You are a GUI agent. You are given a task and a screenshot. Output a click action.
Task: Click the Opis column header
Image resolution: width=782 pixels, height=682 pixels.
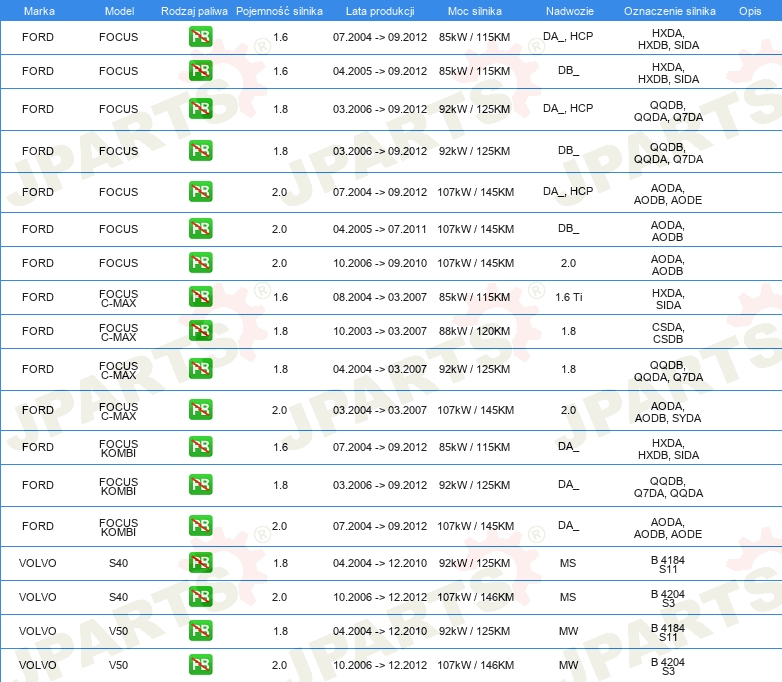coord(750,11)
